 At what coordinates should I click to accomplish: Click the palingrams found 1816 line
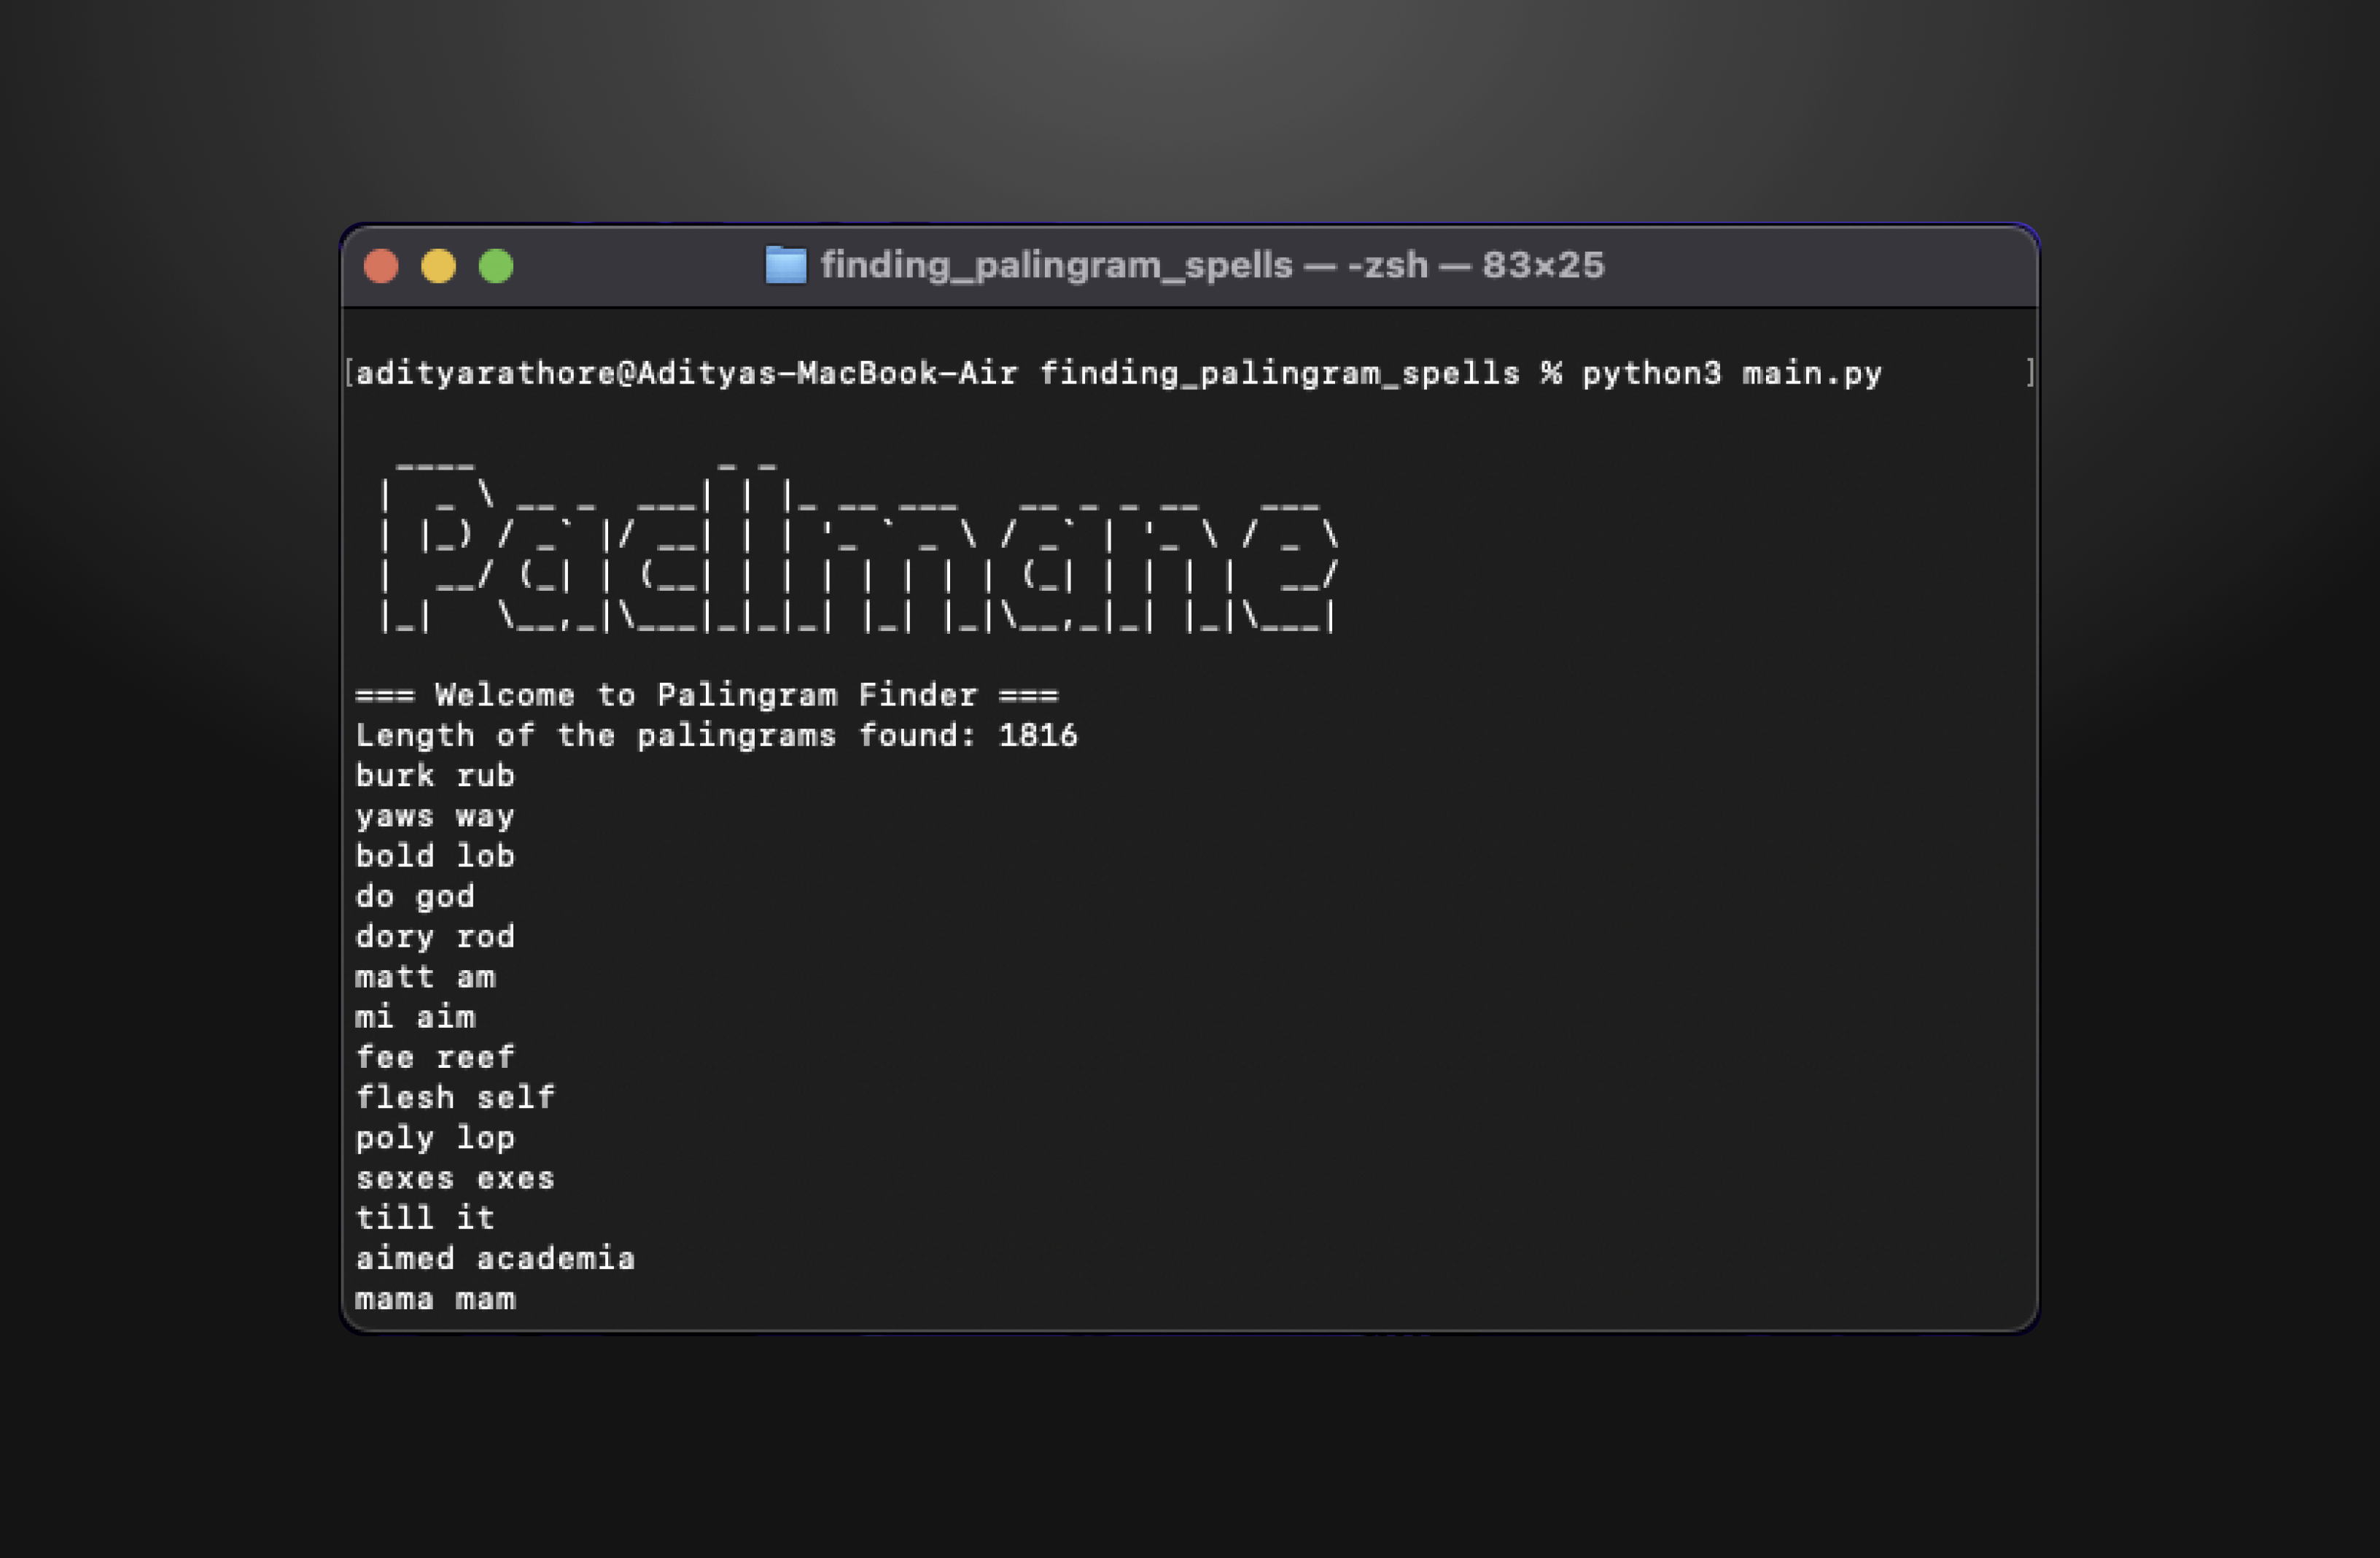(717, 736)
